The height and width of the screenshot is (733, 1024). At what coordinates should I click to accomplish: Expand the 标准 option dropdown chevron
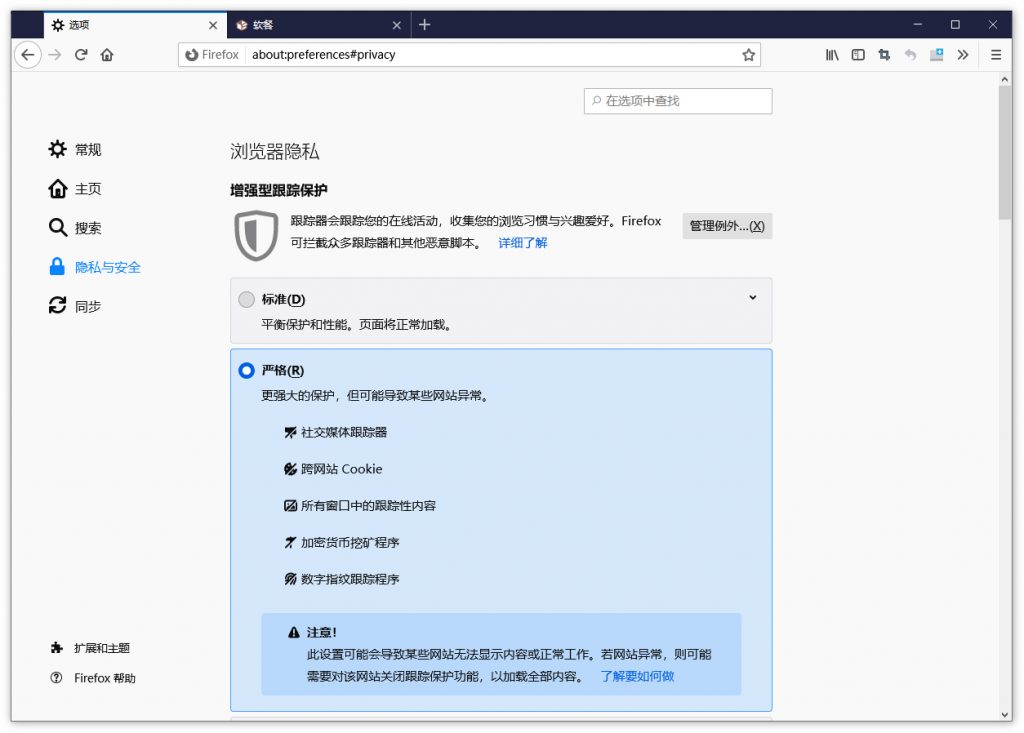tap(753, 297)
